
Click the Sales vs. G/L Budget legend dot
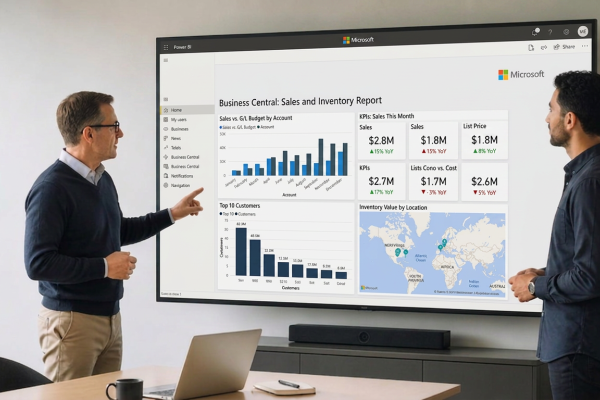(220, 127)
